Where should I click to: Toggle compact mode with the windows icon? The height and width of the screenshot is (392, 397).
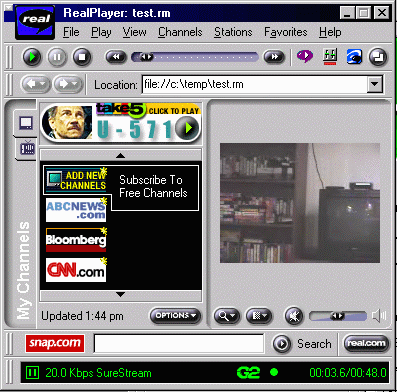point(378,57)
